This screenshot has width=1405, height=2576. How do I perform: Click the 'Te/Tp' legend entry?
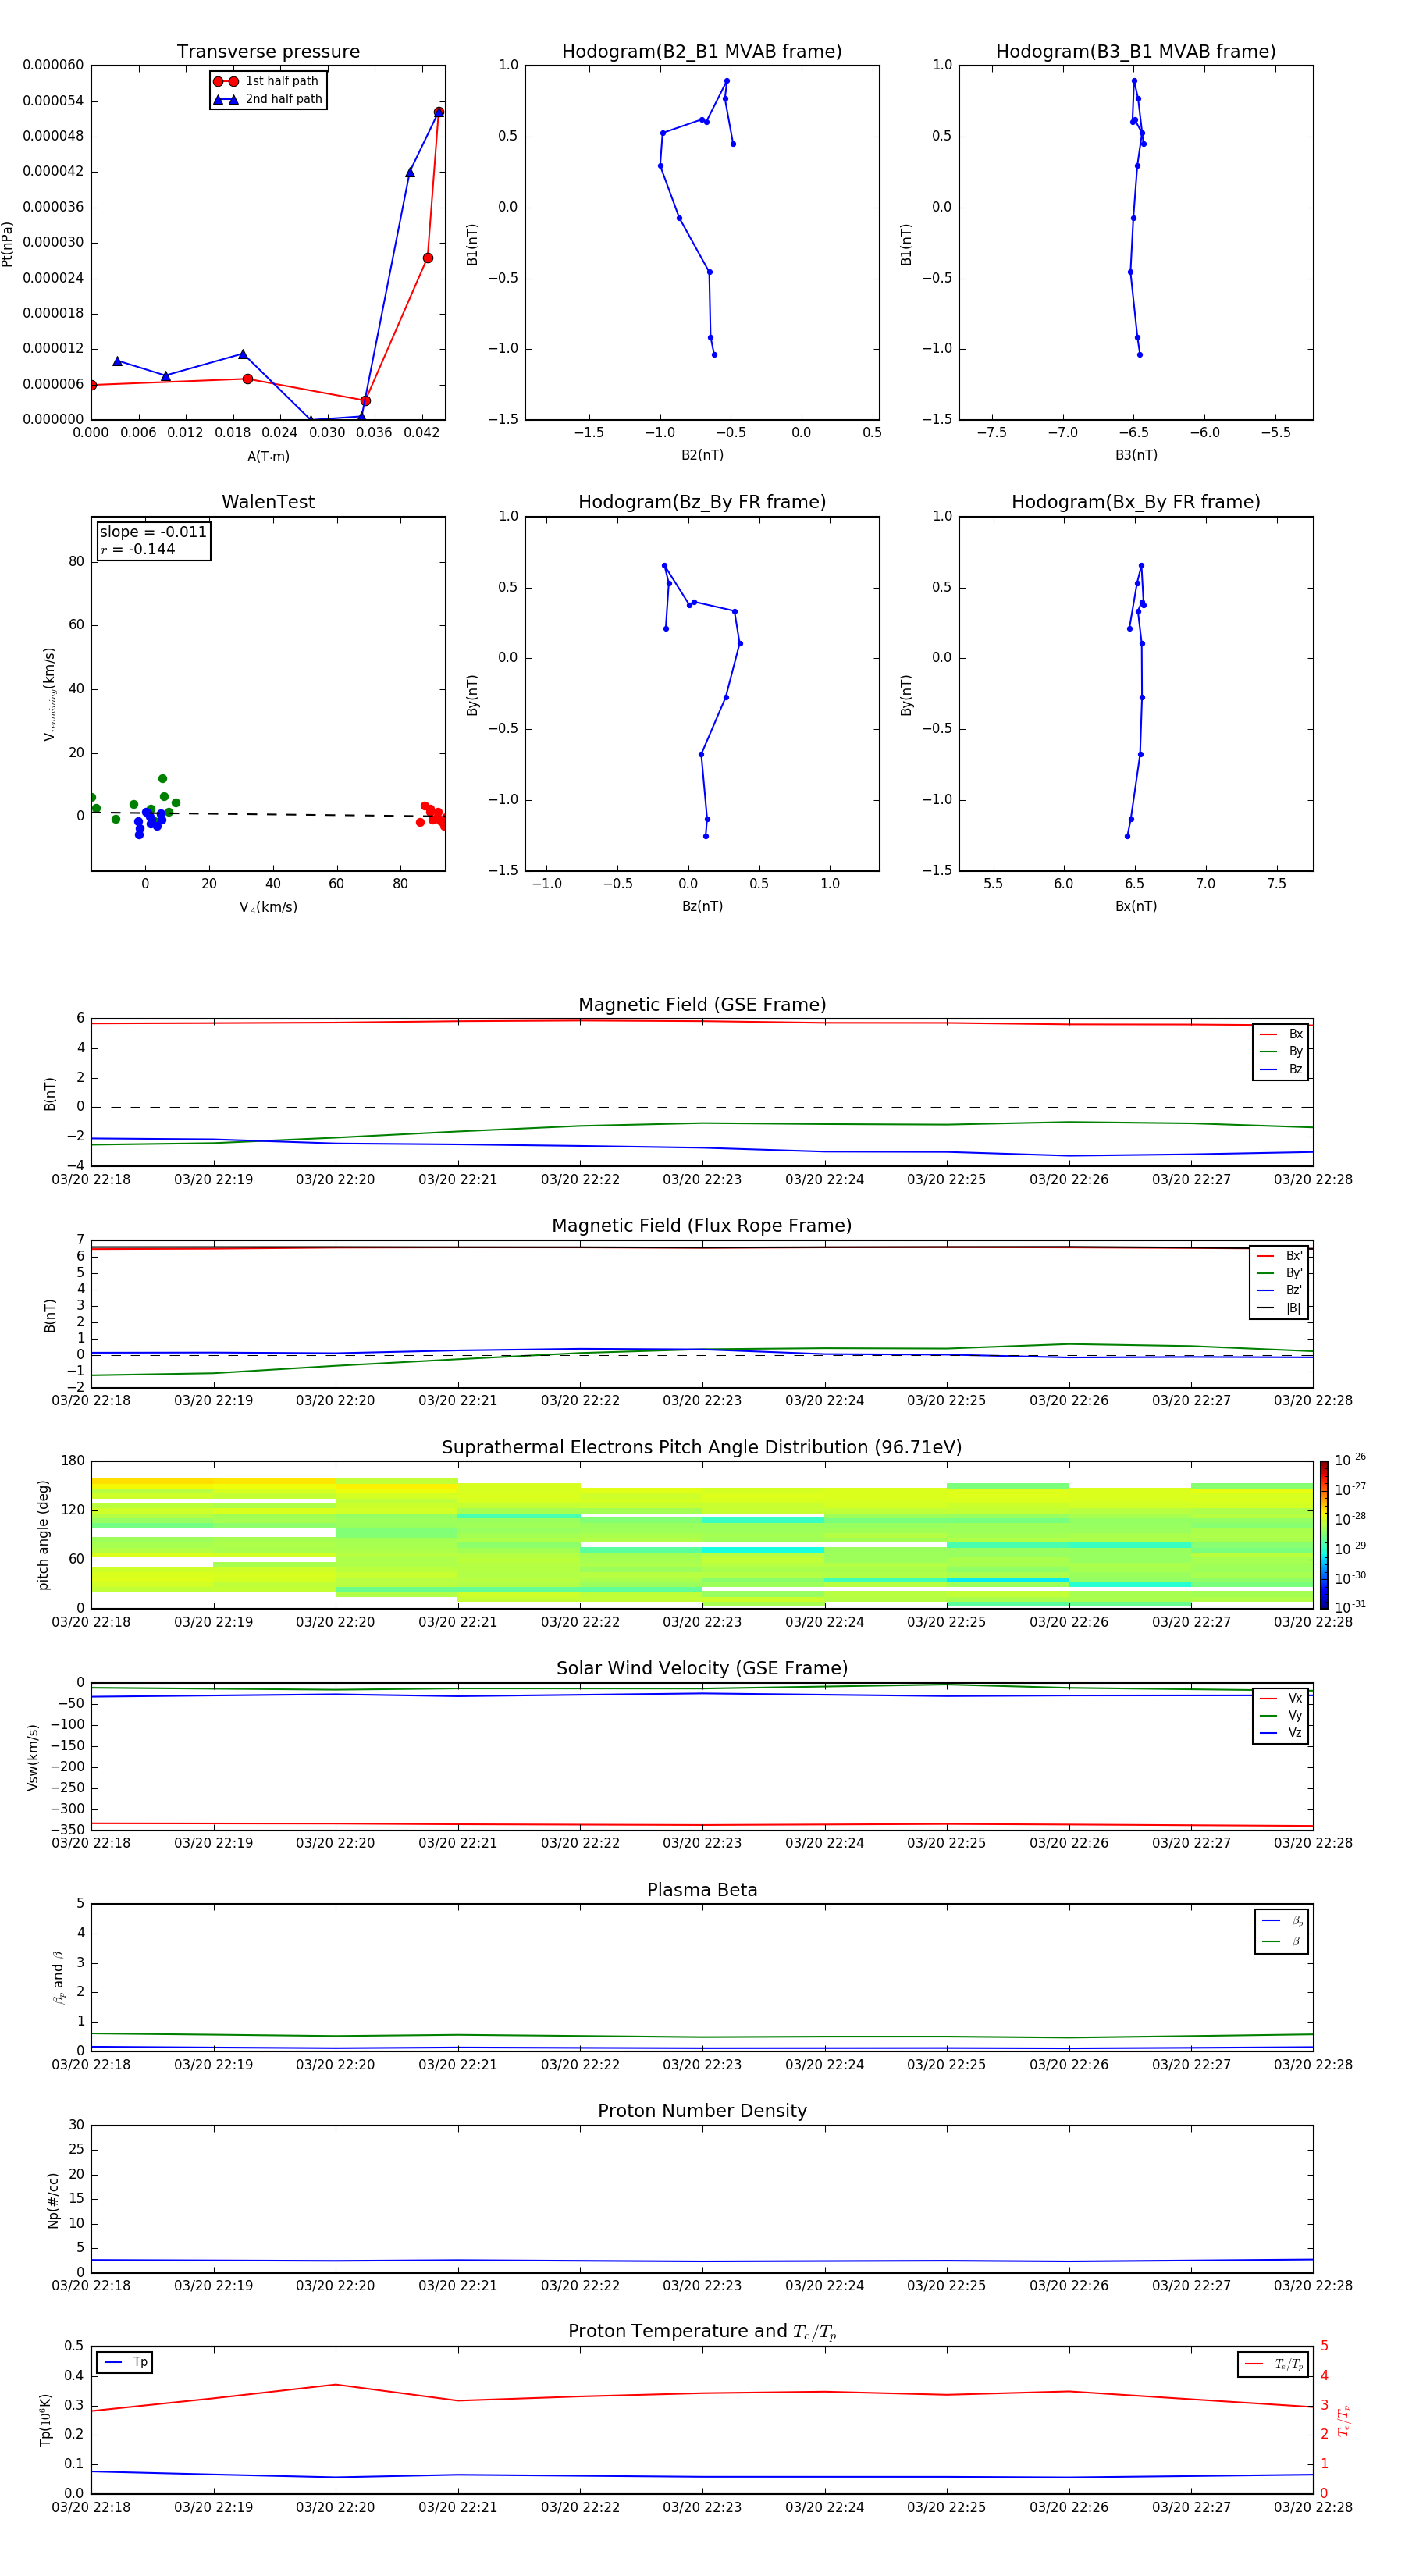tap(1274, 2364)
